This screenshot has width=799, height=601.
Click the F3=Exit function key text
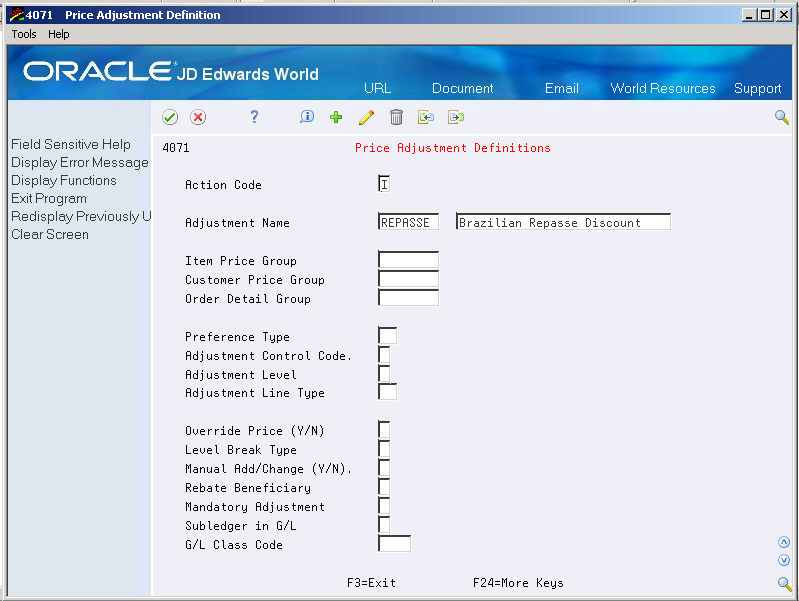[x=371, y=583]
